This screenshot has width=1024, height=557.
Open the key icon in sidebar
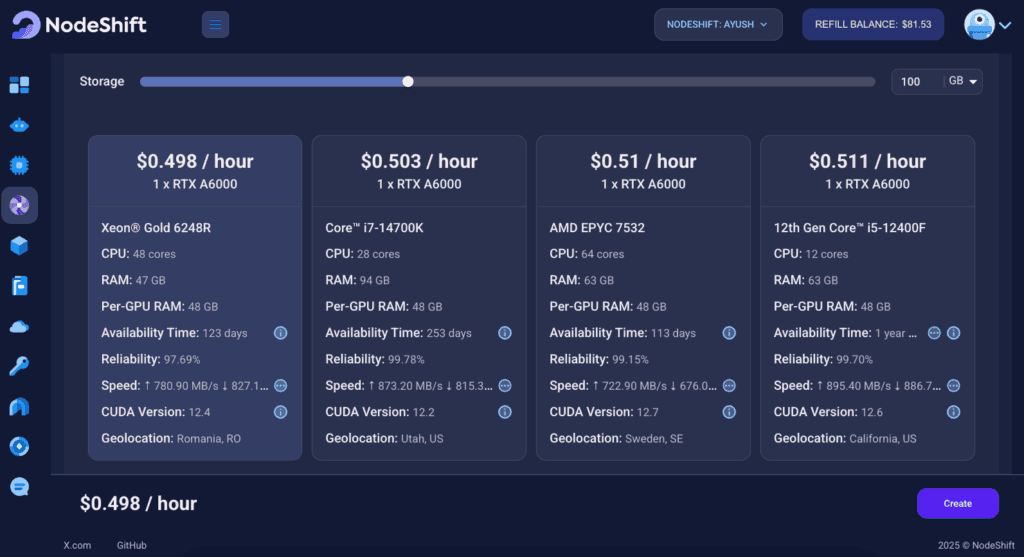click(19, 366)
